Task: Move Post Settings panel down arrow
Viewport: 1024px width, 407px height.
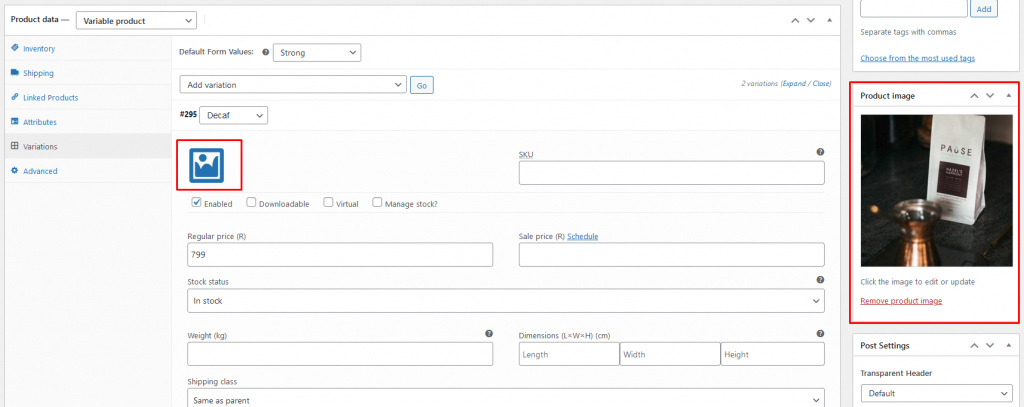Action: pos(990,345)
